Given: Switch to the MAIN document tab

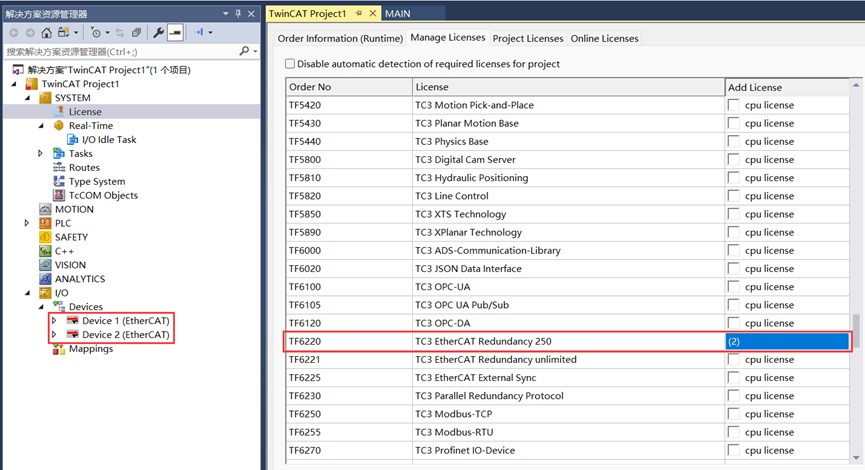Looking at the screenshot, I should tap(398, 13).
